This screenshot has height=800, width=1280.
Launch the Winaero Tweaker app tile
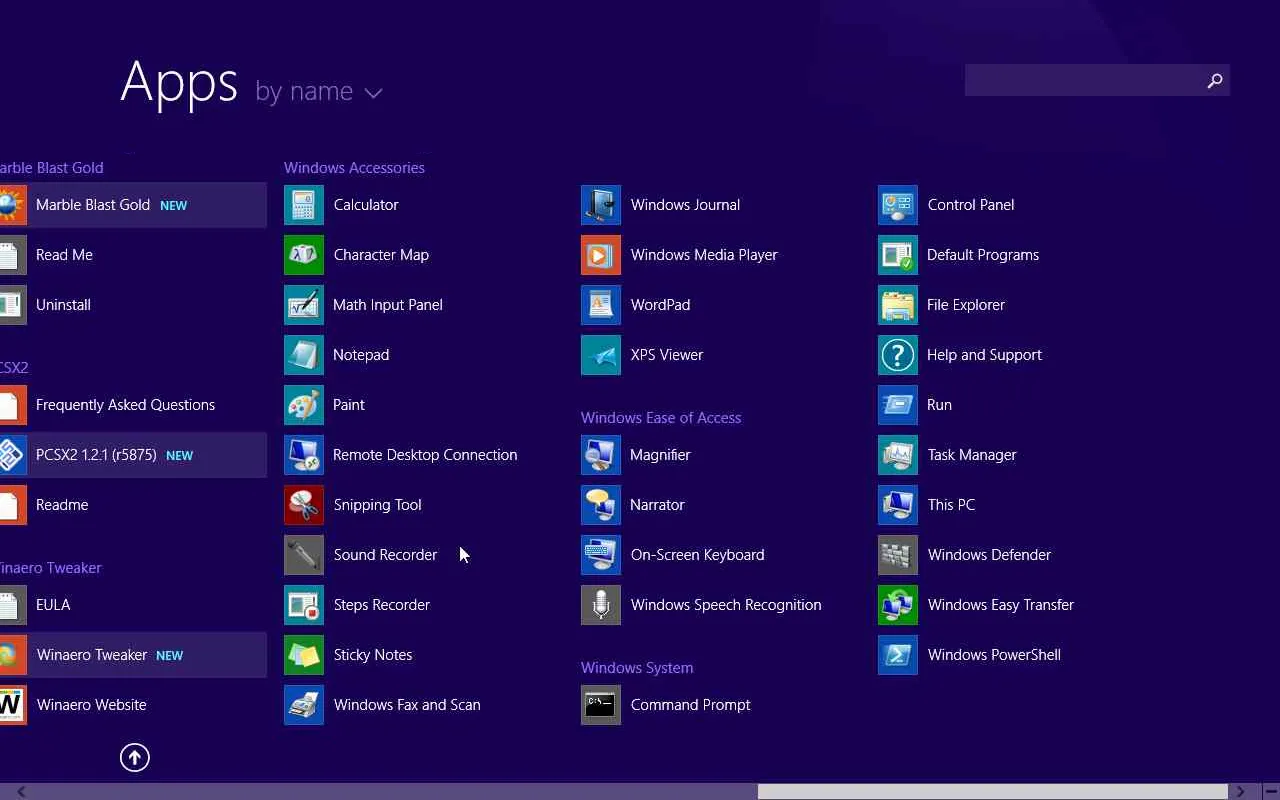(x=133, y=655)
